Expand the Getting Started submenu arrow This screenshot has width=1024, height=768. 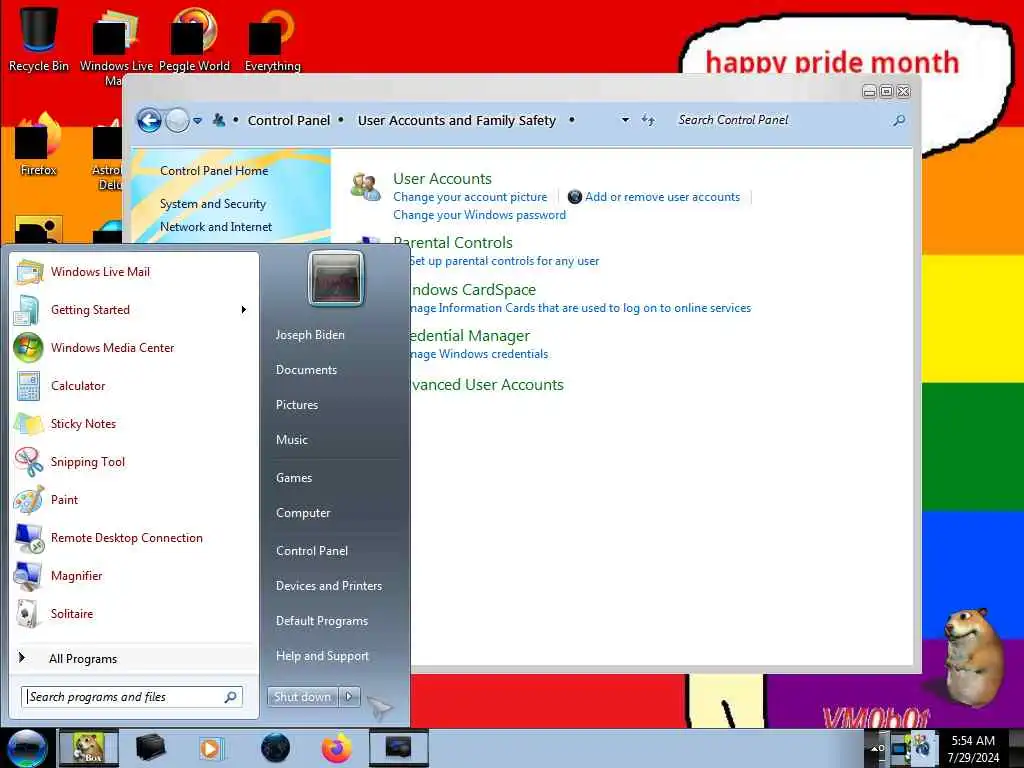click(x=244, y=310)
